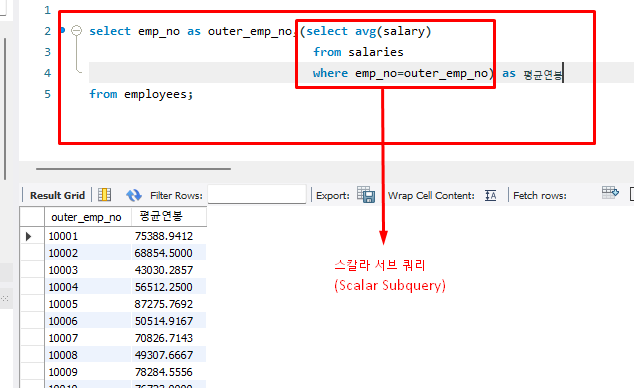Toggle breakpoint dot on line 2
Image resolution: width=634 pixels, height=388 pixels.
point(63,30)
